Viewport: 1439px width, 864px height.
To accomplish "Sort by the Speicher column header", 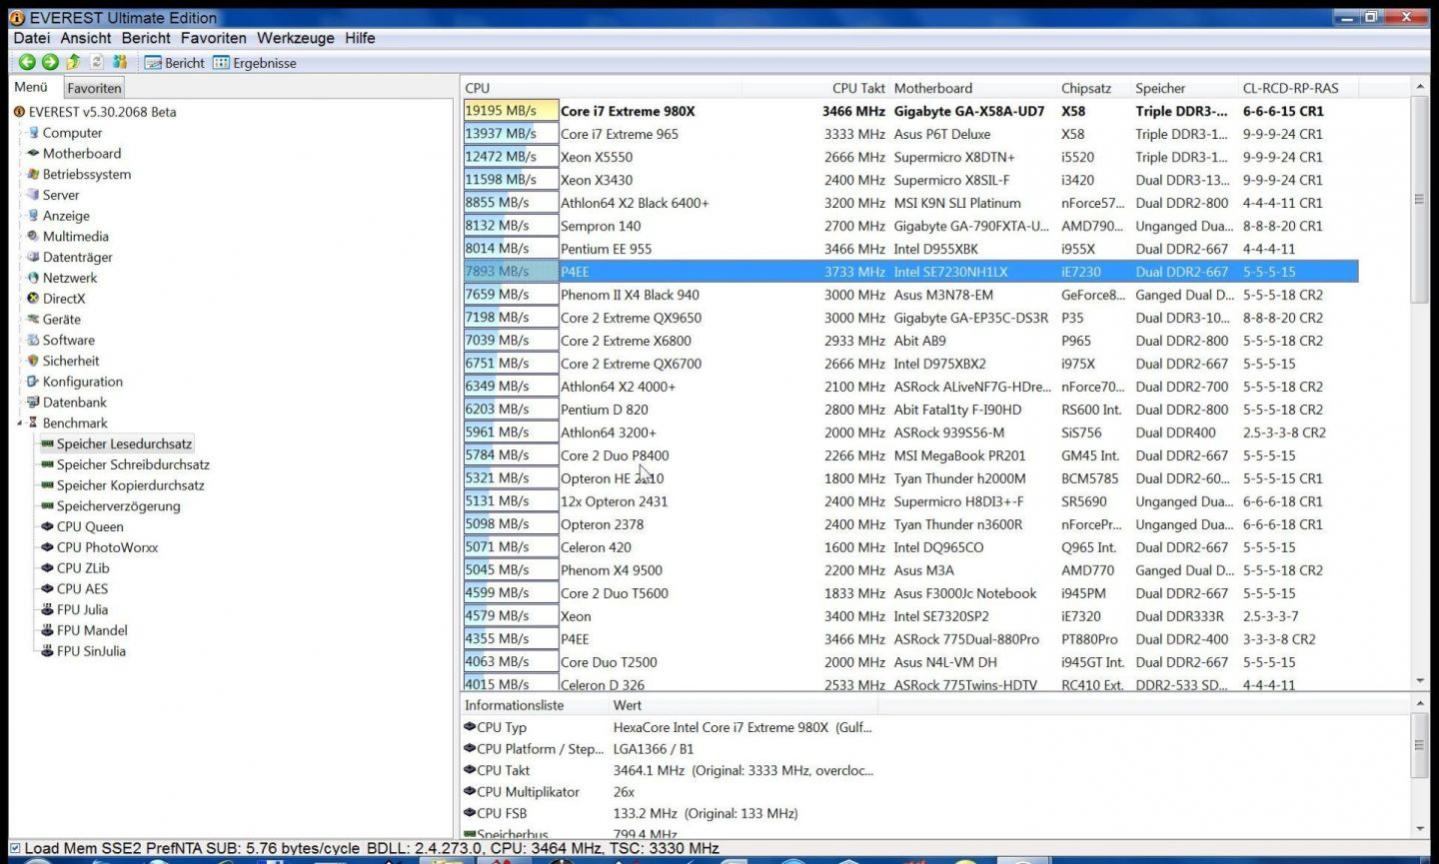I will pyautogui.click(x=1160, y=88).
